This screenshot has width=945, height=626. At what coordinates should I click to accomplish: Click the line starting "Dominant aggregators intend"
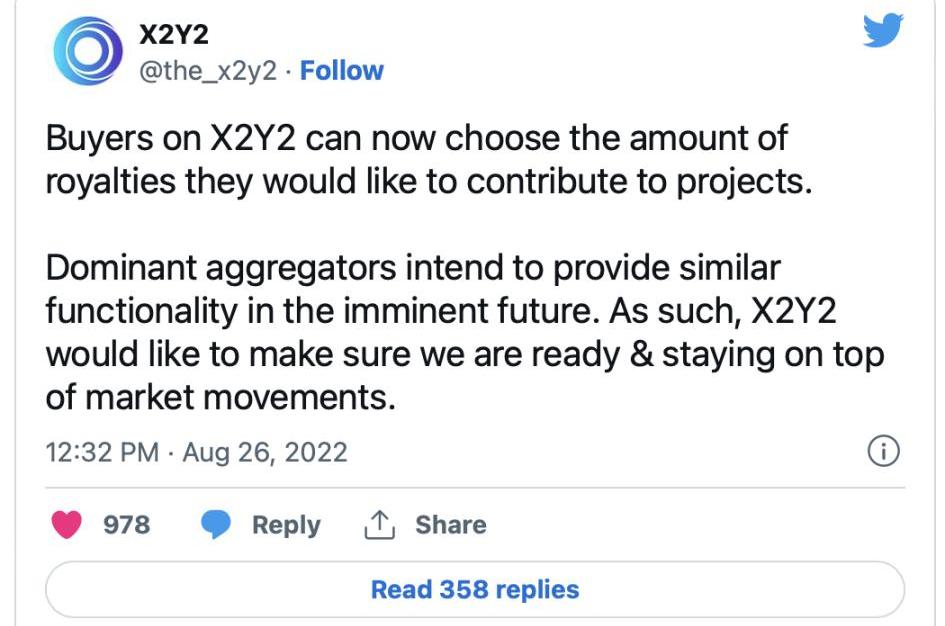[413, 269]
